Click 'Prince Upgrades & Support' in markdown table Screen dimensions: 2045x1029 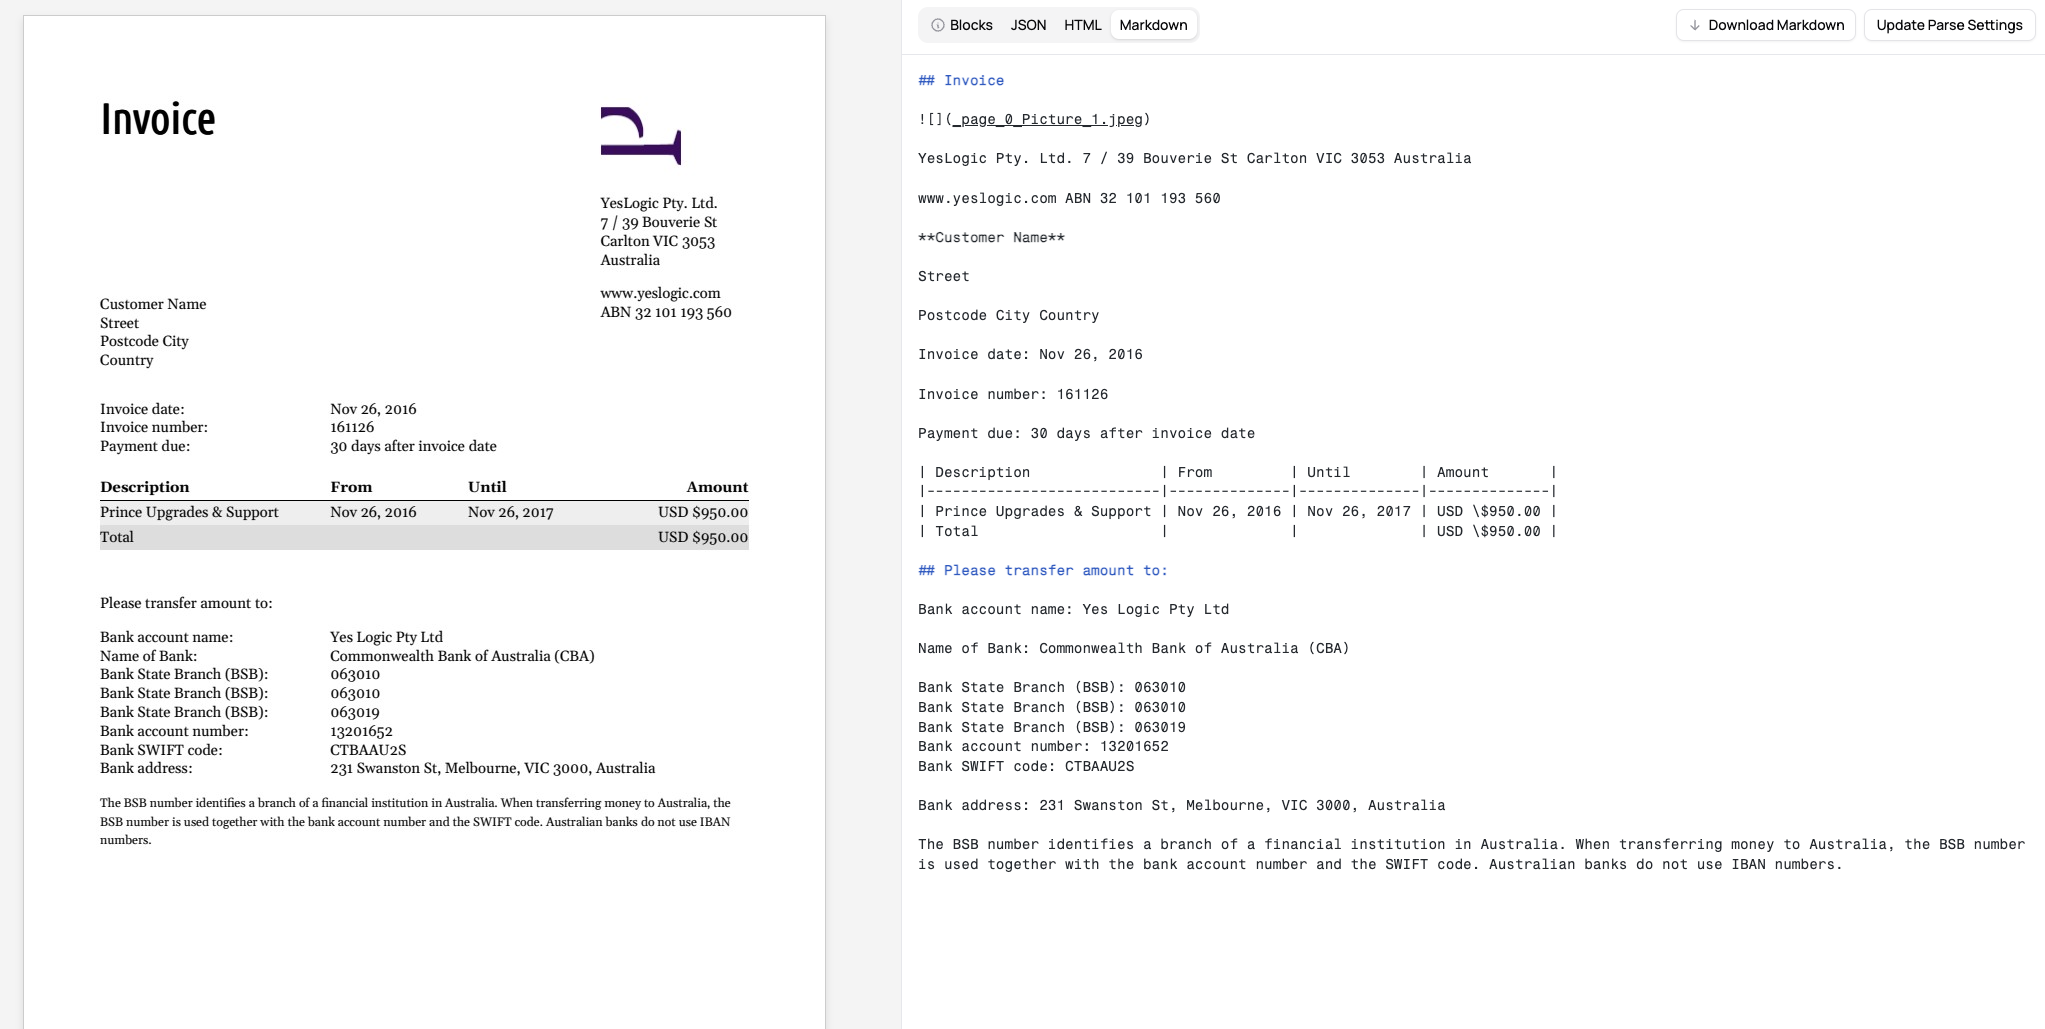(1043, 511)
